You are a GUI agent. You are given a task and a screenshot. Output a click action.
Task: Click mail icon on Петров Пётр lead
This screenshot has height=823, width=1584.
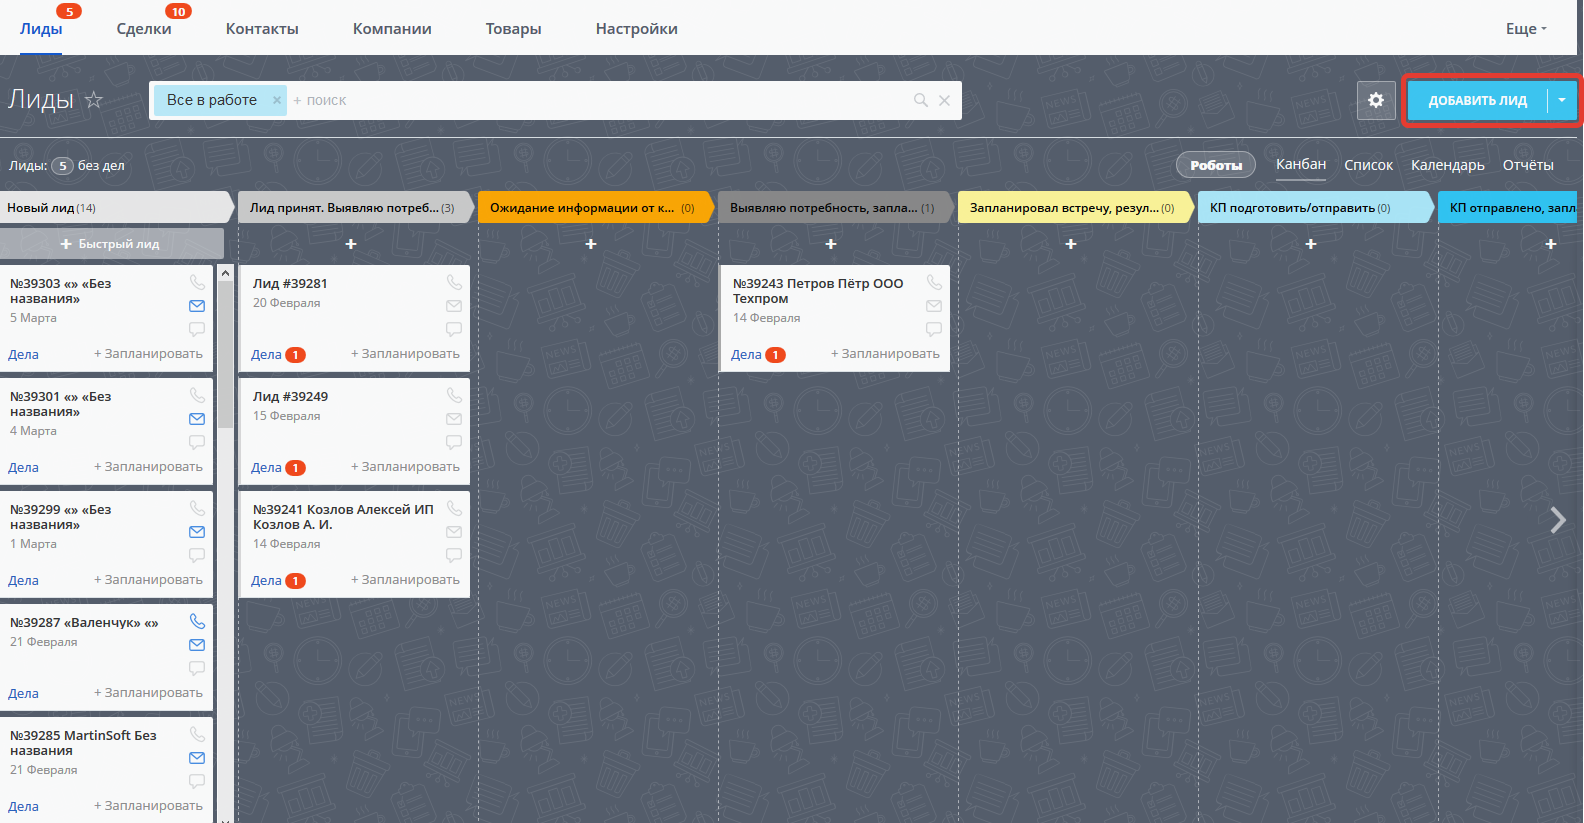(x=934, y=306)
